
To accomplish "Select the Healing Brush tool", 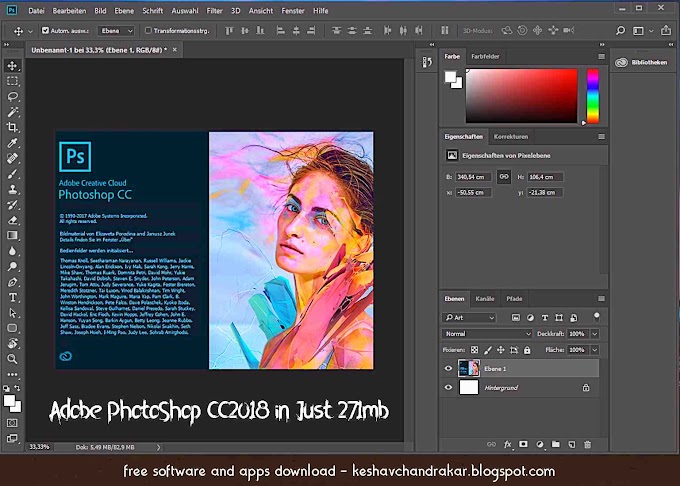I will click(12, 158).
